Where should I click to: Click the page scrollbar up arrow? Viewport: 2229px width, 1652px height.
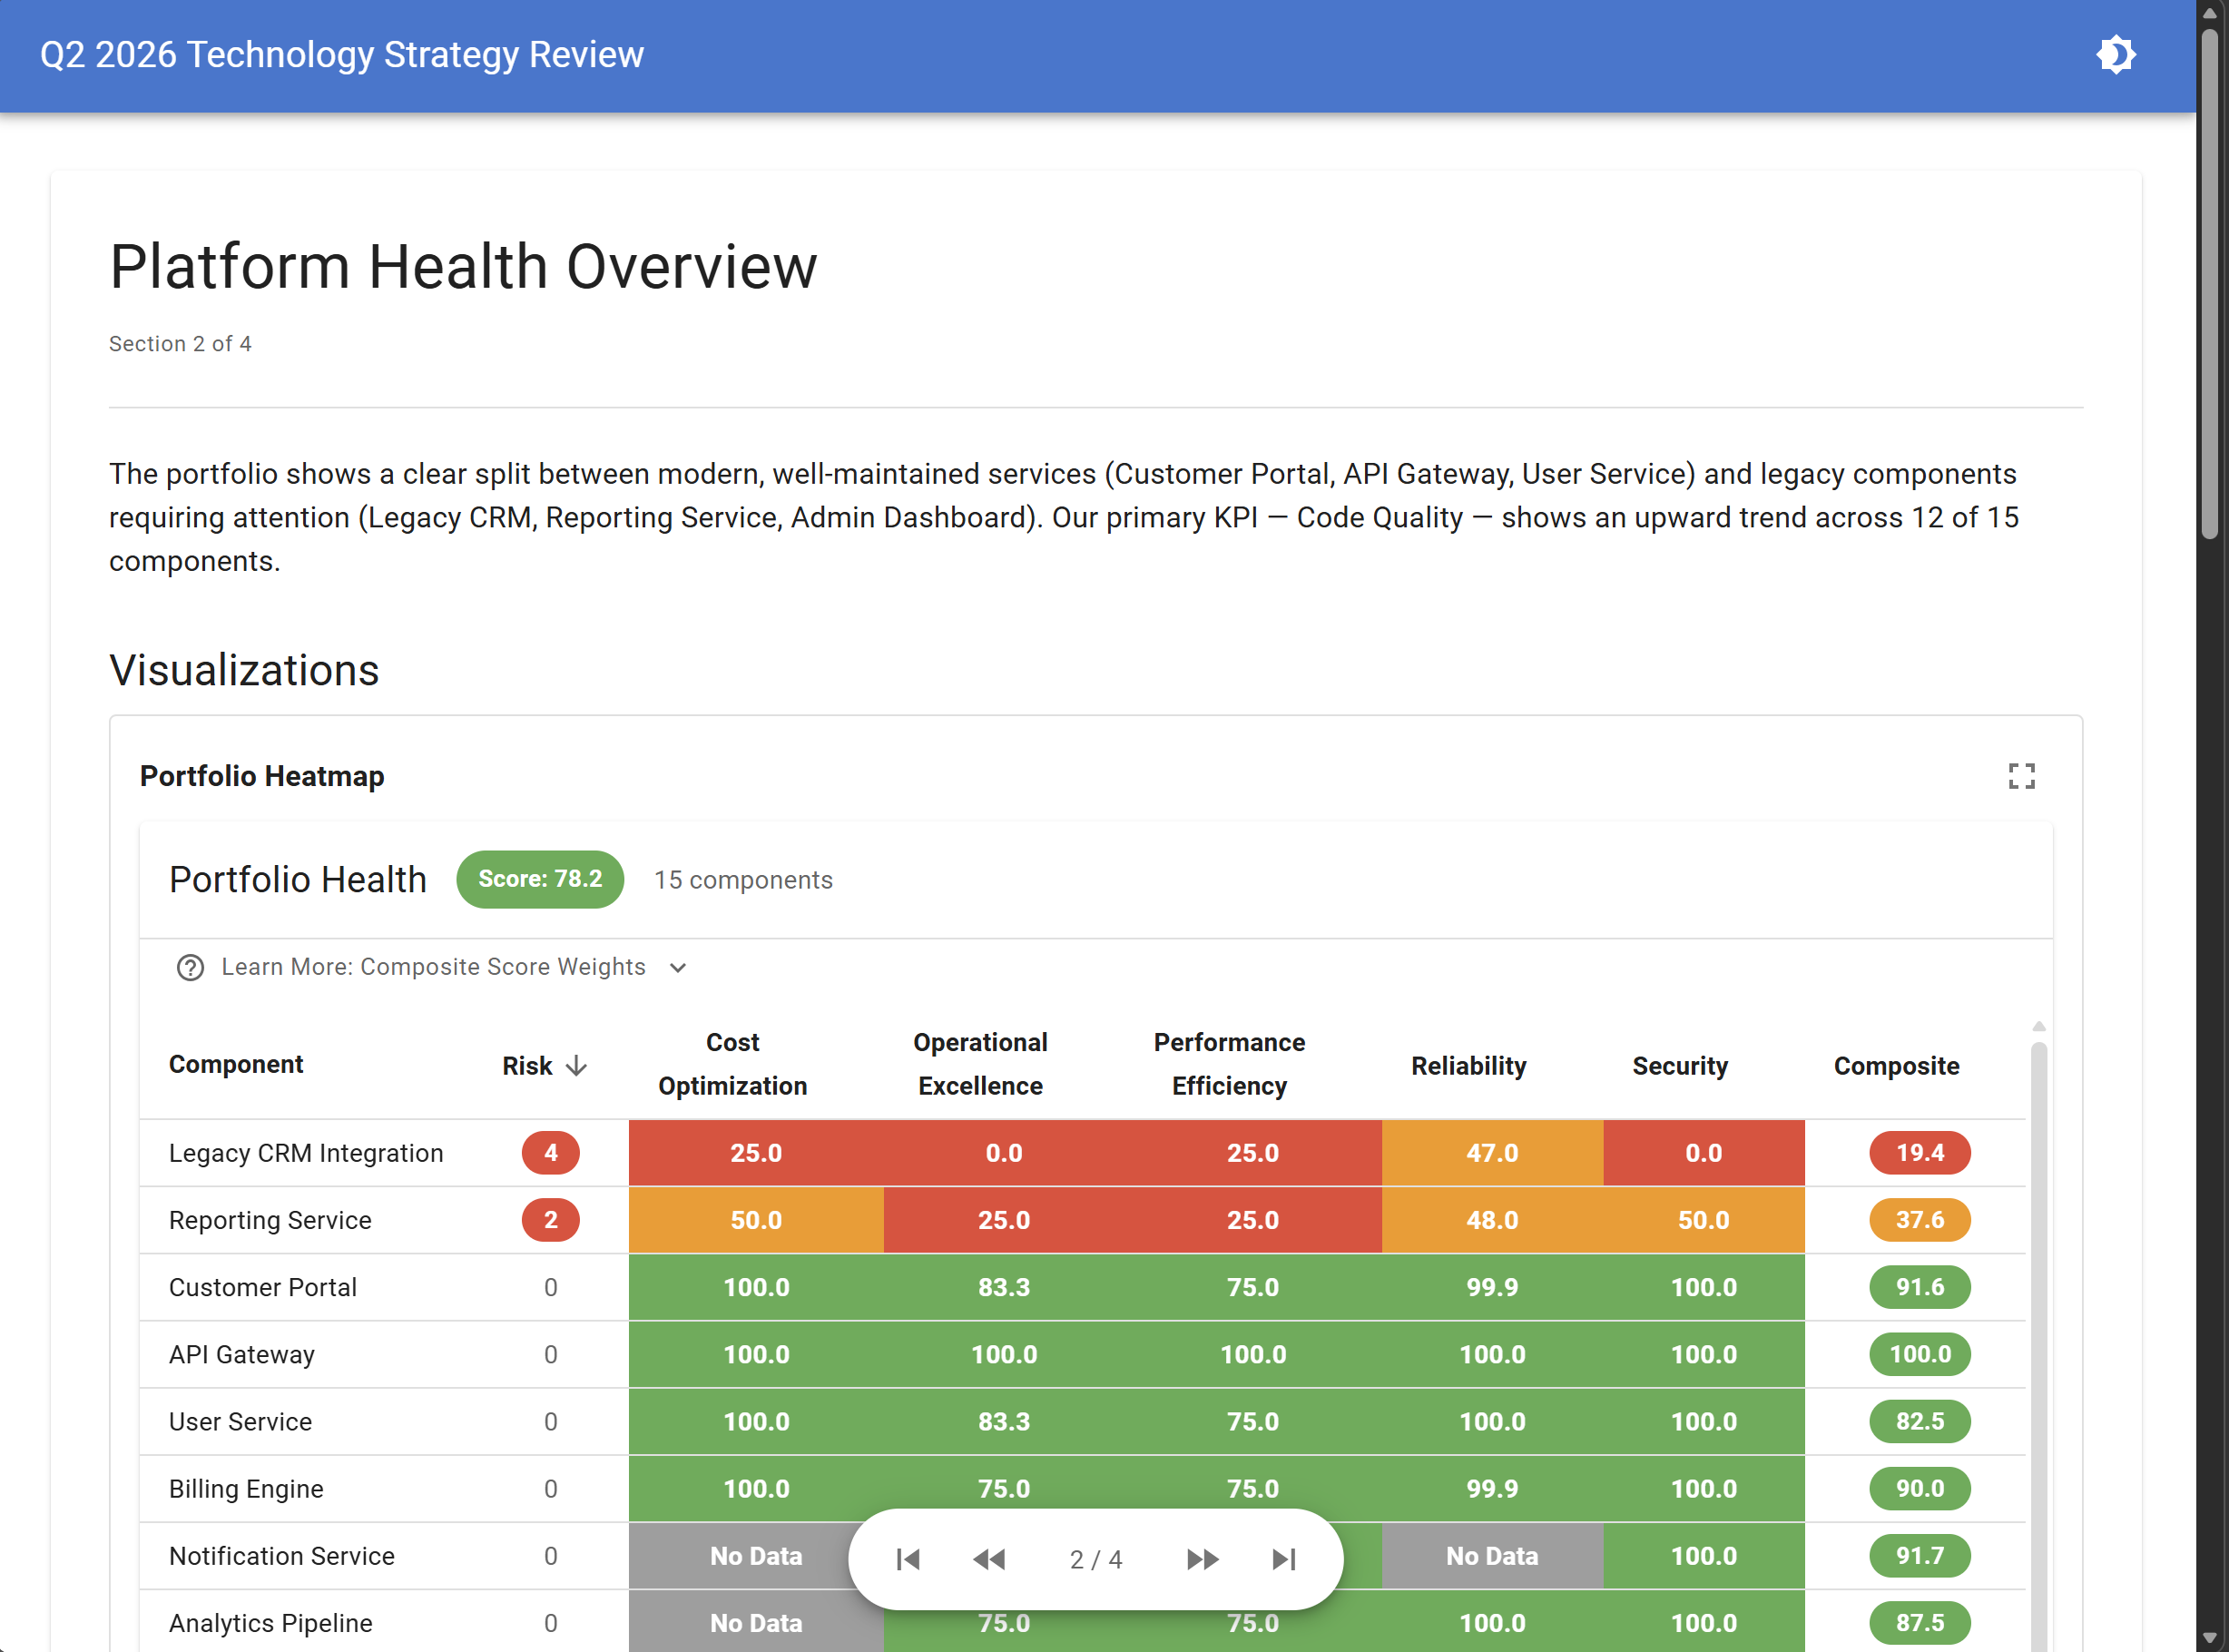(x=2210, y=13)
